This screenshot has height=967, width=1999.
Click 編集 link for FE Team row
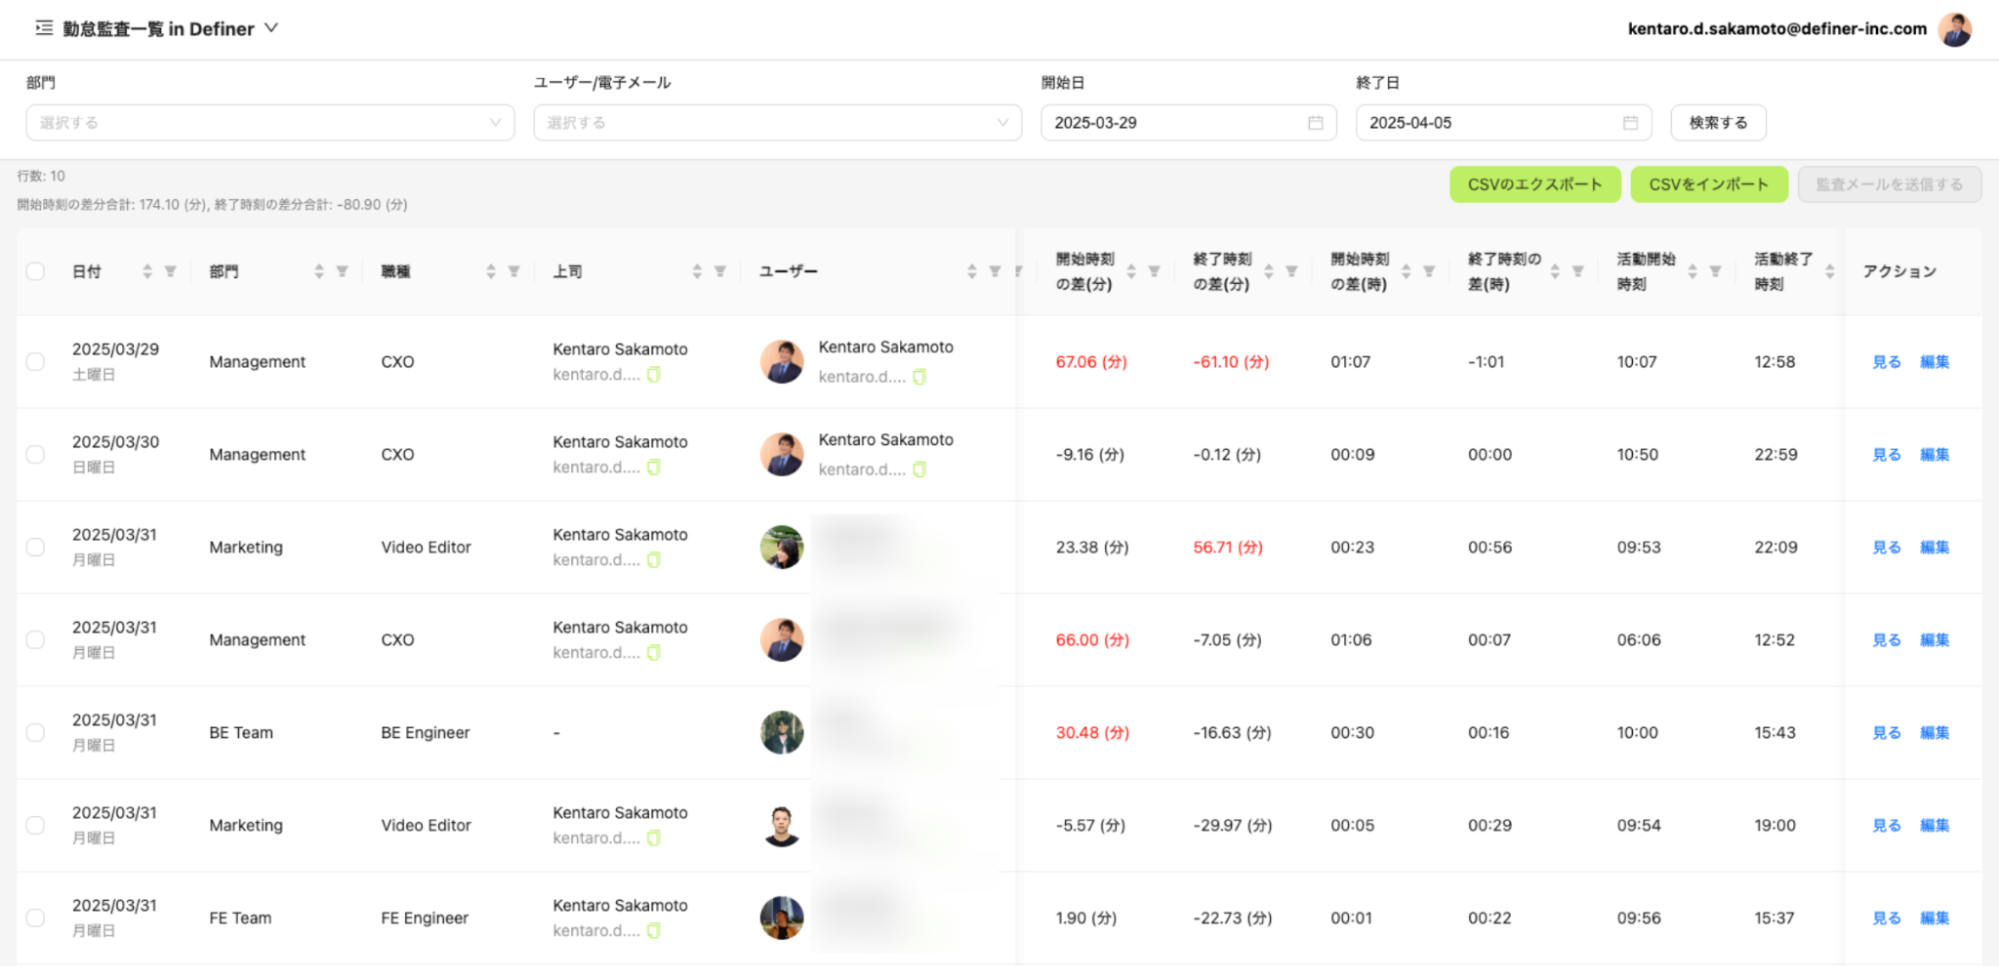pos(1934,918)
